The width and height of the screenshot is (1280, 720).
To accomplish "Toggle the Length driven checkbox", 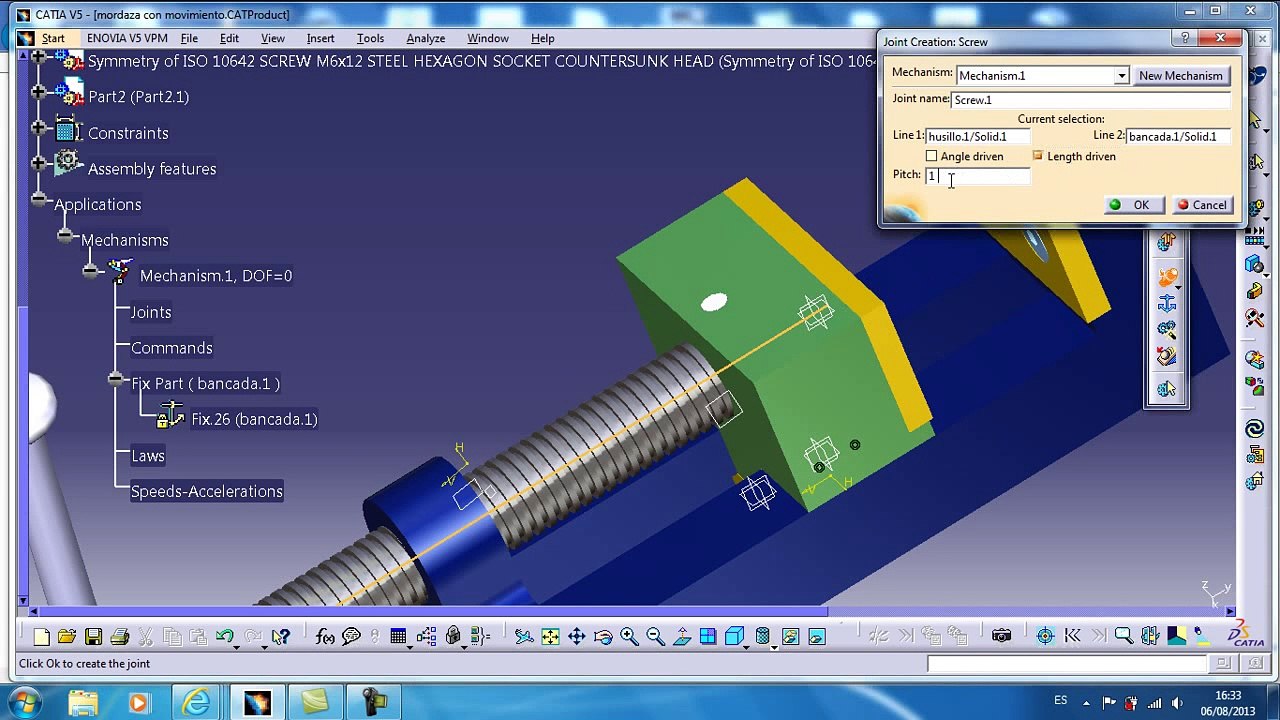I will pos(1037,156).
